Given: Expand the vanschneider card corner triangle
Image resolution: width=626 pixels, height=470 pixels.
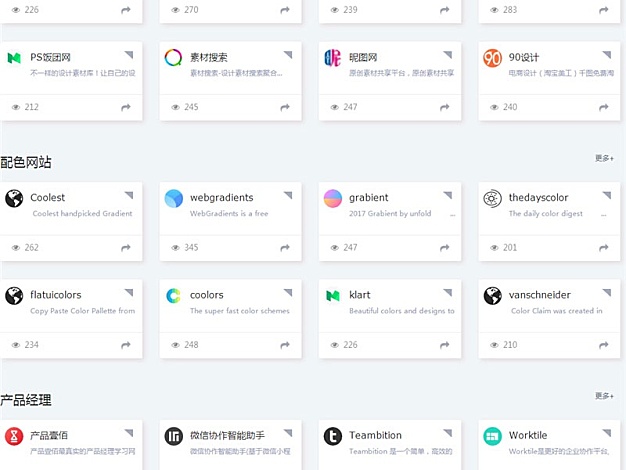Looking at the screenshot, I should tap(608, 292).
